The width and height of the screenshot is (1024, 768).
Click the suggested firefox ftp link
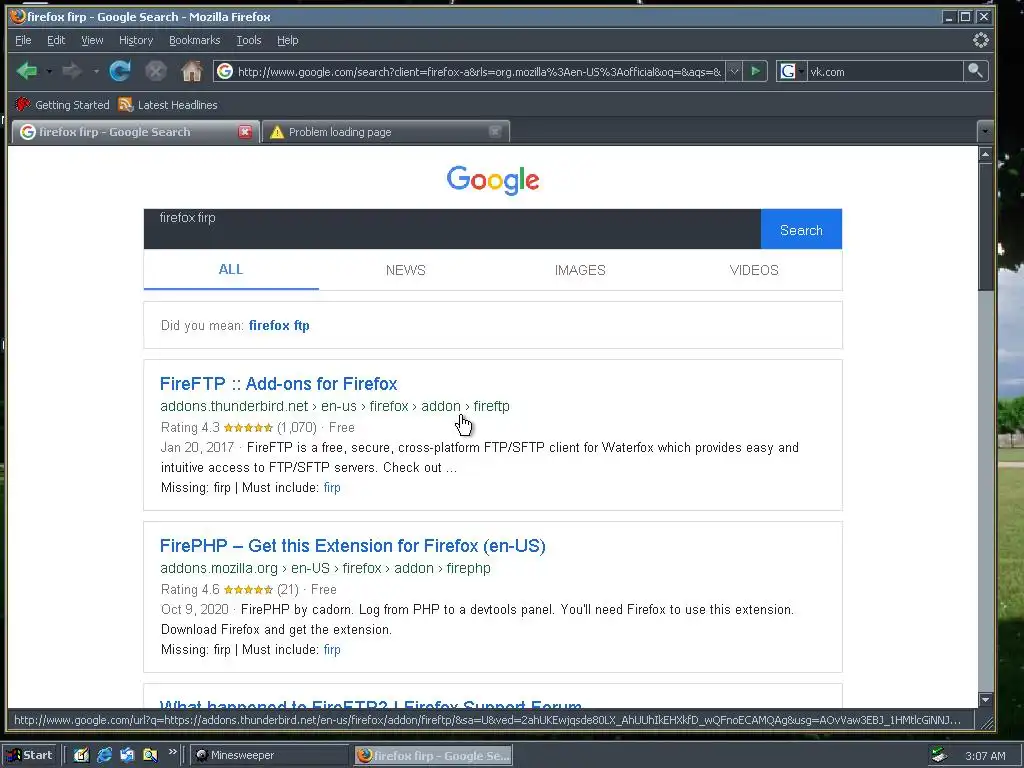(x=279, y=325)
